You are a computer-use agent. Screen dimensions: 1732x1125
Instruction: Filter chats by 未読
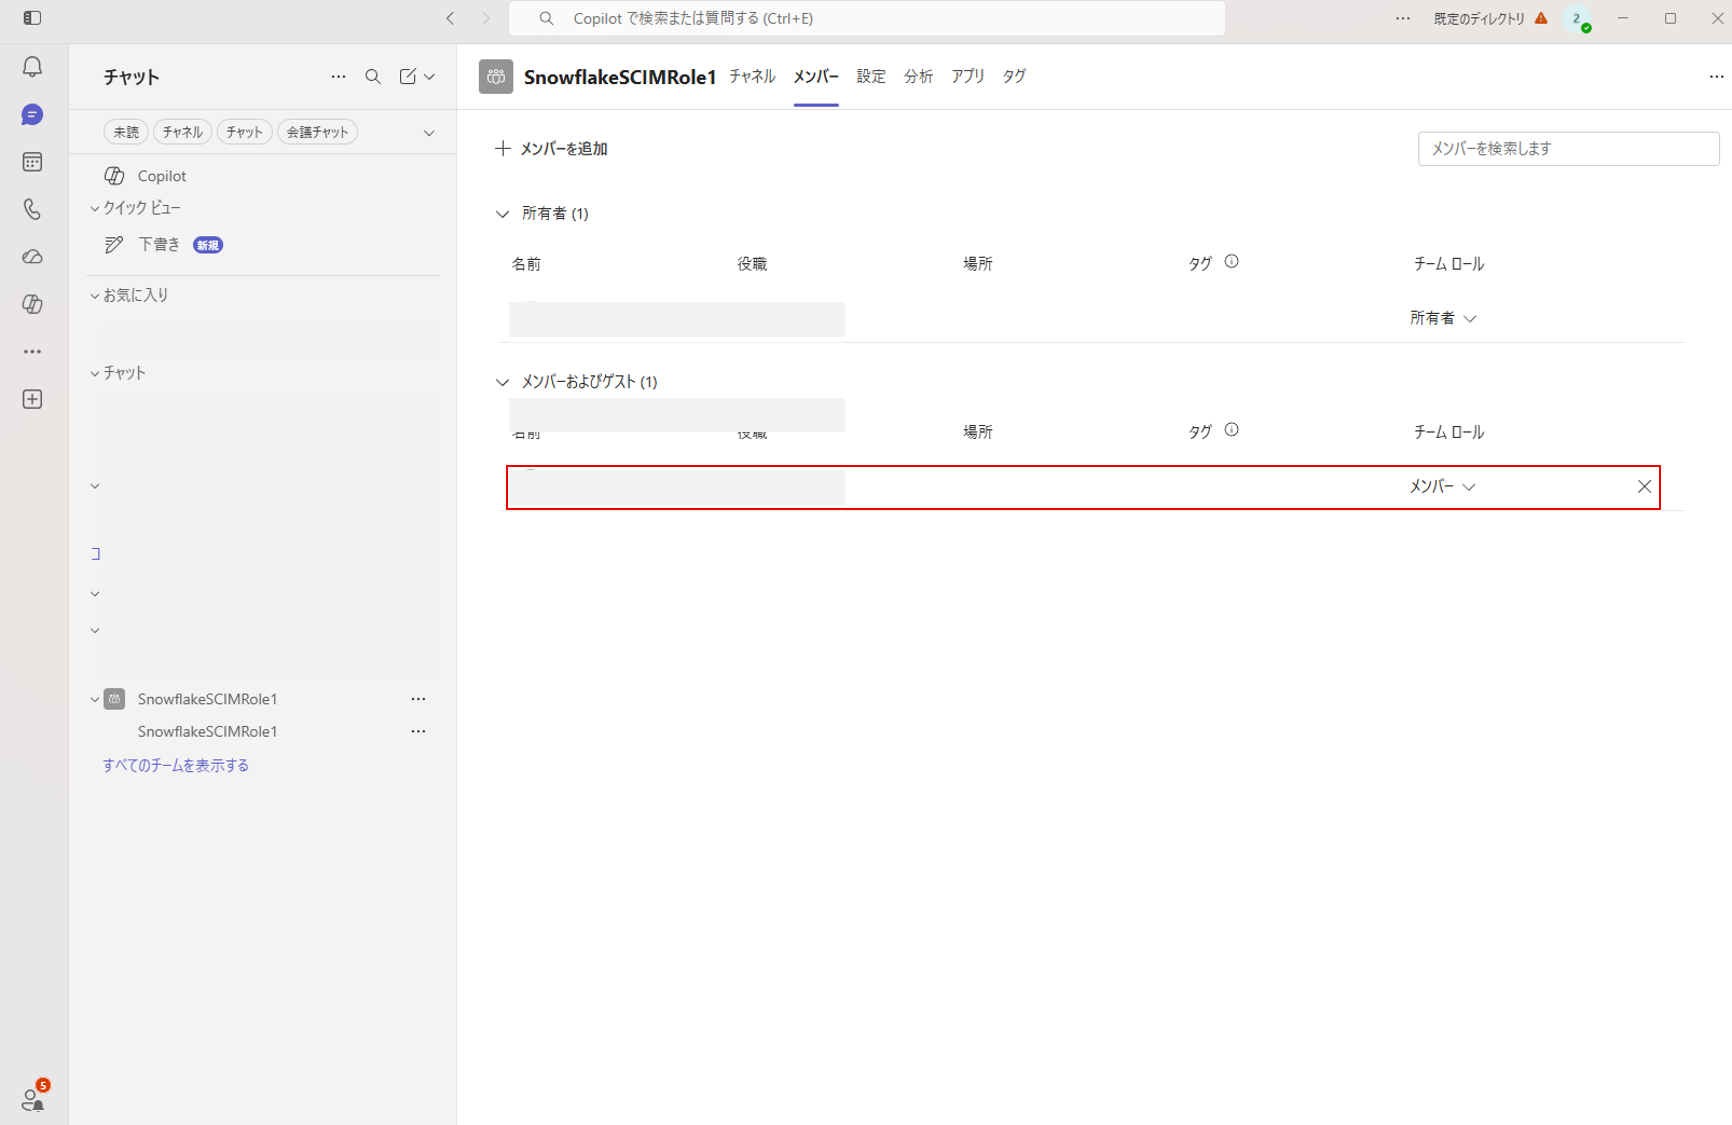(126, 132)
